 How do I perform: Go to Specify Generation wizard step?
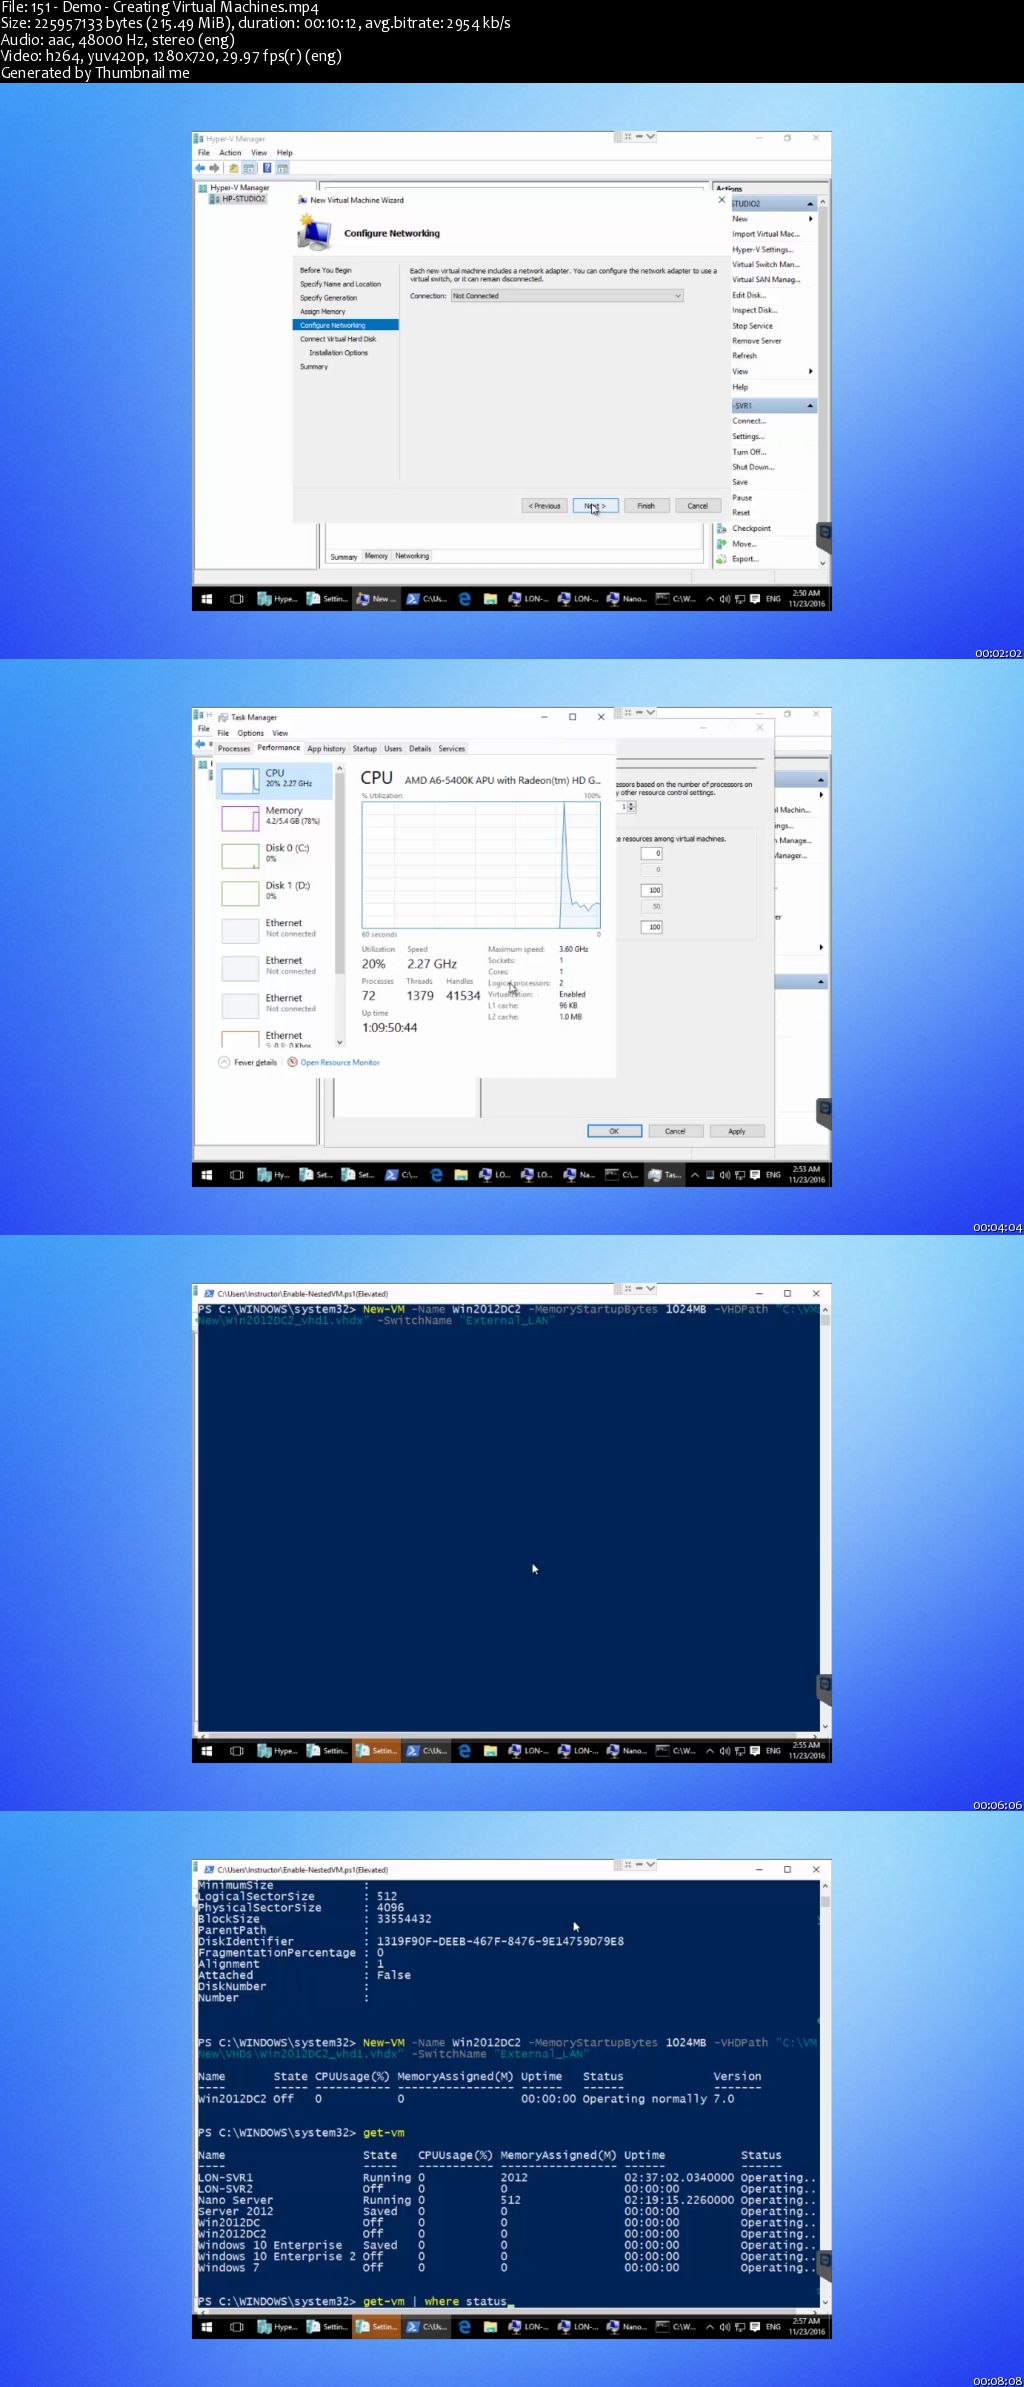pos(328,298)
